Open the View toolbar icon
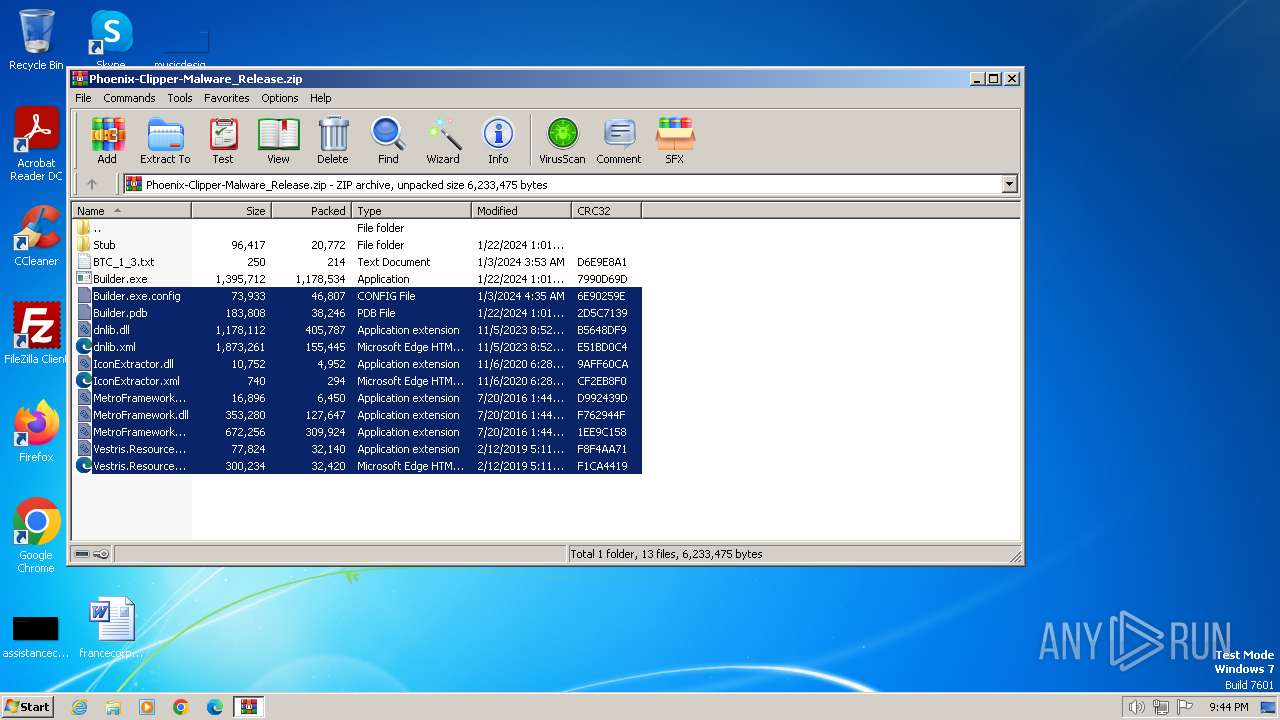 (x=278, y=141)
